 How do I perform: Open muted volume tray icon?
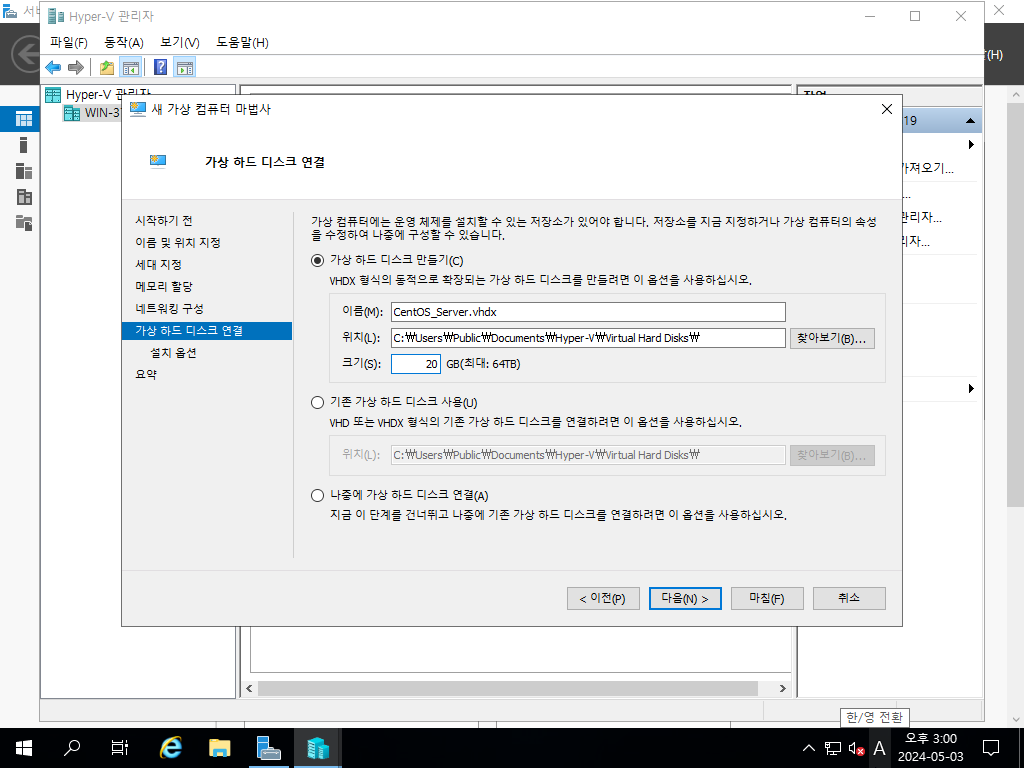click(x=856, y=748)
